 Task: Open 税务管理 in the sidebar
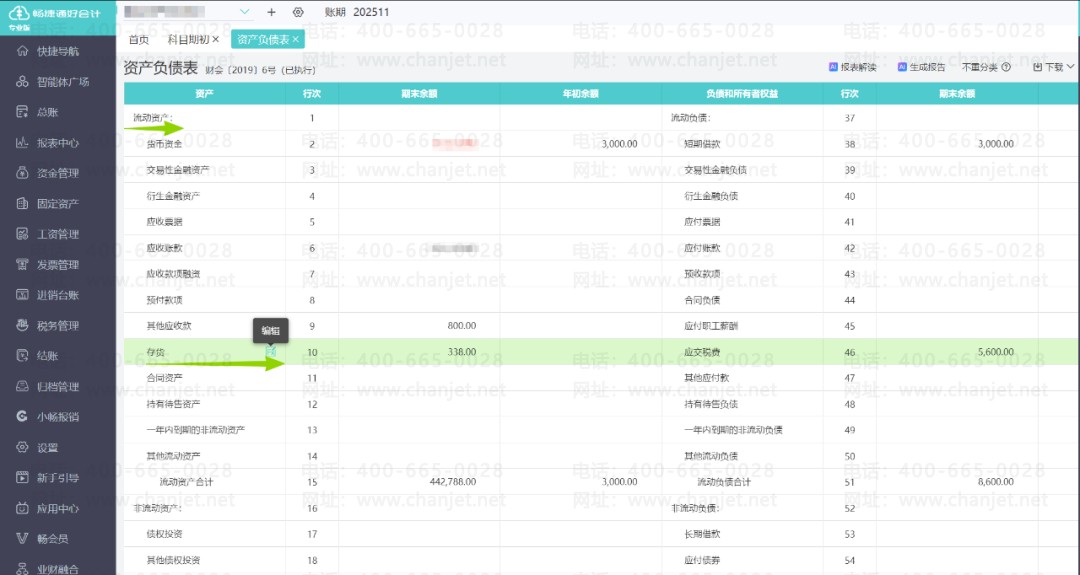pos(58,326)
